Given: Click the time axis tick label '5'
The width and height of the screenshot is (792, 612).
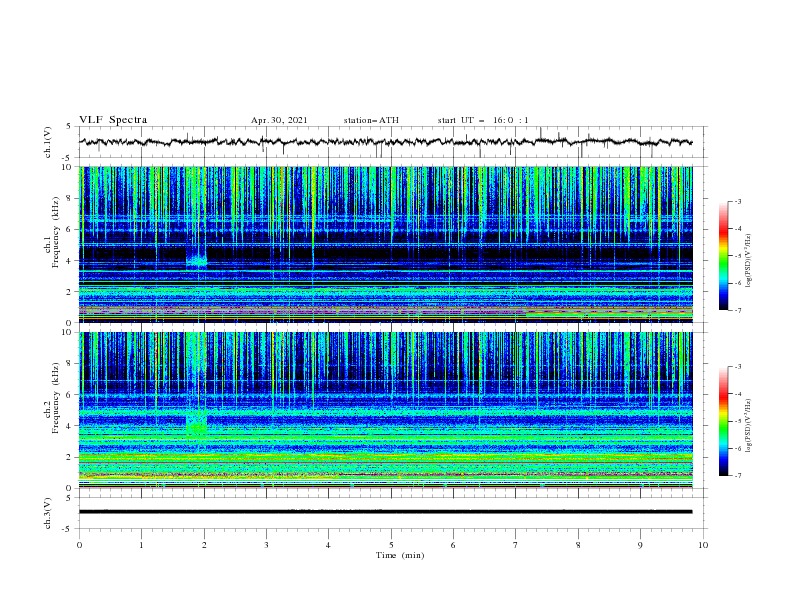Looking at the screenshot, I should pyautogui.click(x=391, y=545).
